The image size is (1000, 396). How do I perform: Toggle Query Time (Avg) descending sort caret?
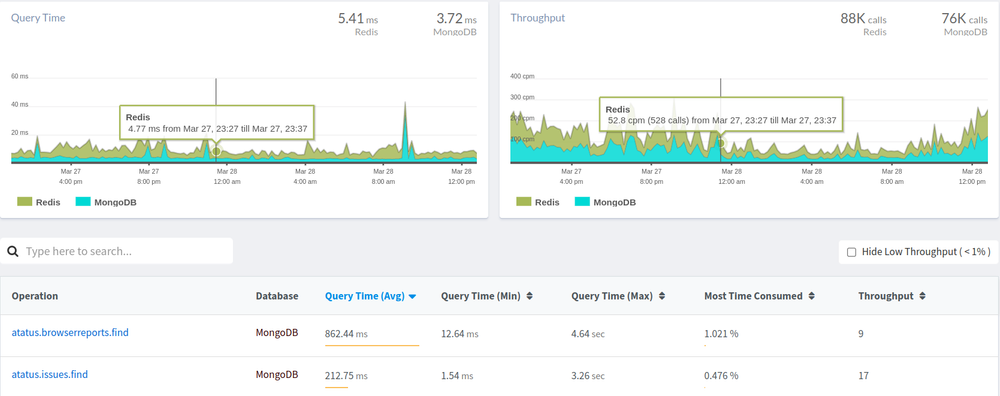[x=412, y=297]
